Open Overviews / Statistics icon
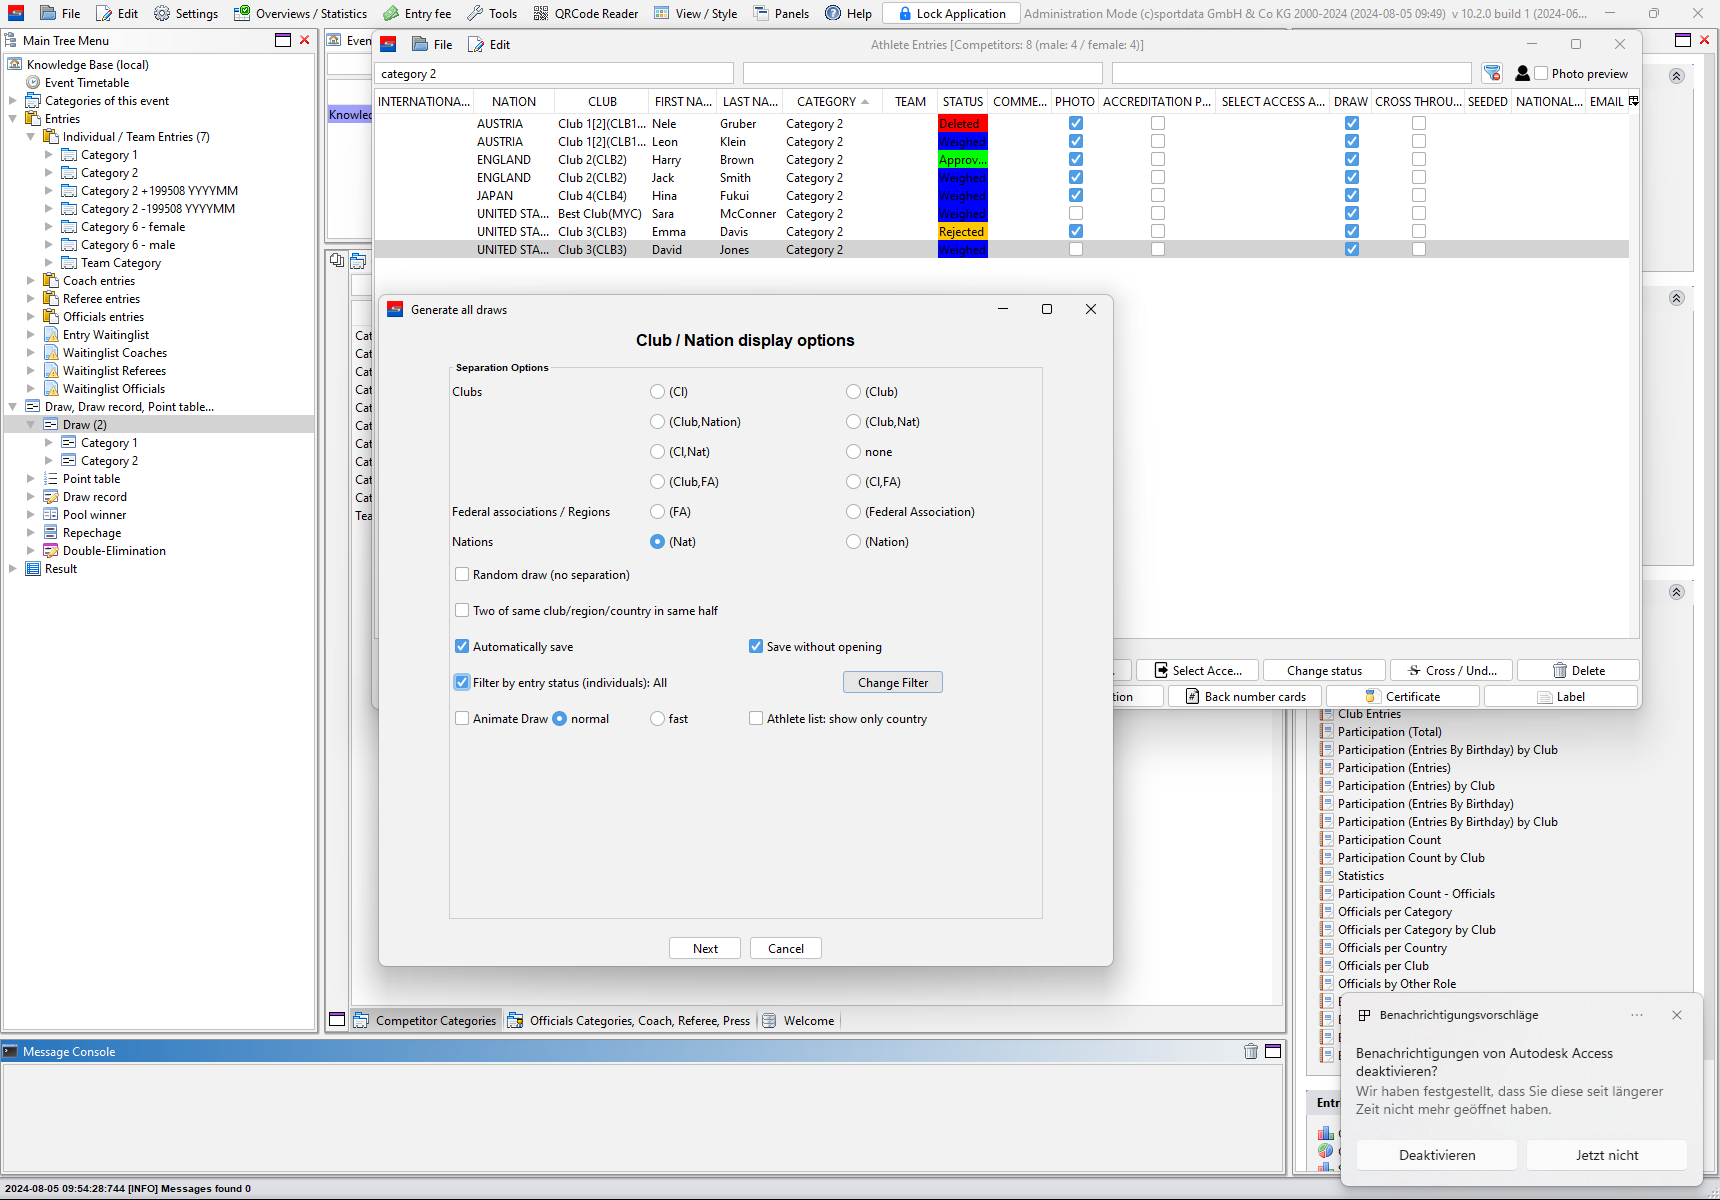Screen dimensions: 1720x1200 coord(242,13)
